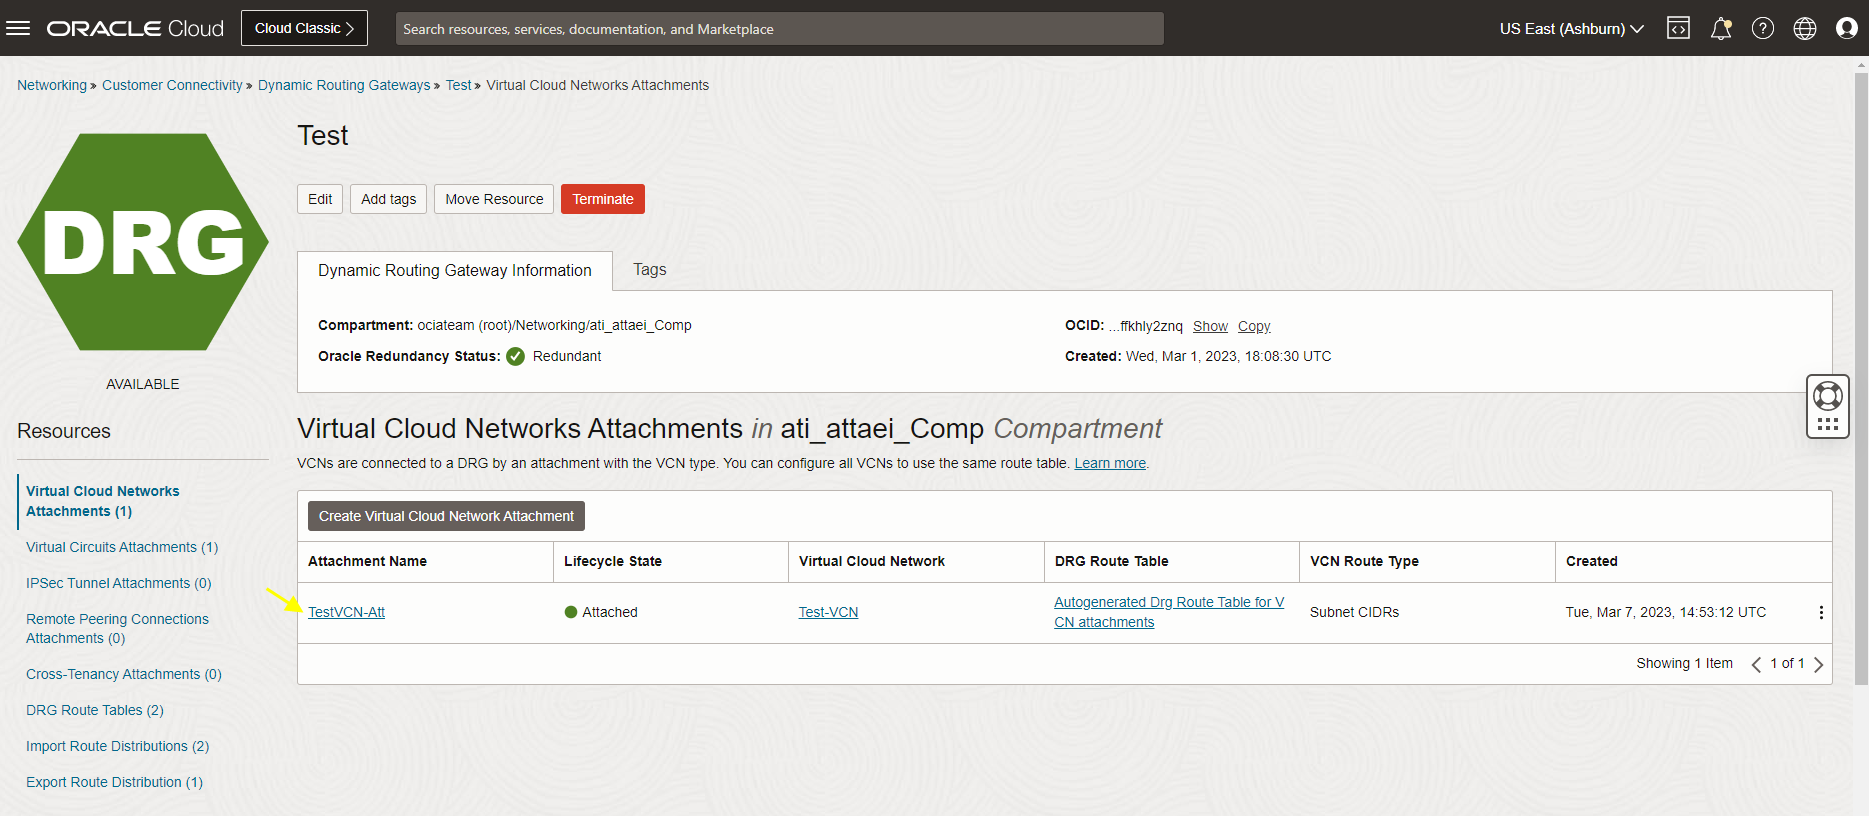Click the Redundant status text
The height and width of the screenshot is (816, 1869).
(x=567, y=356)
